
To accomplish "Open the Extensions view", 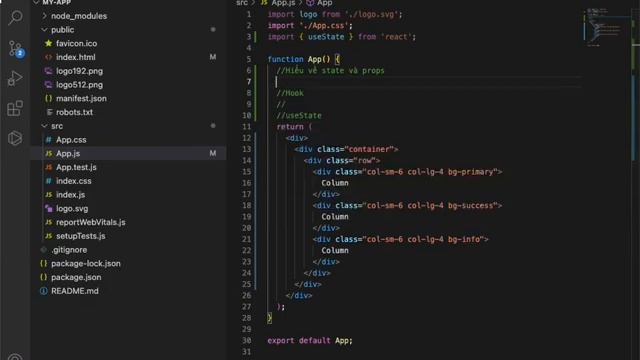I will click(15, 108).
